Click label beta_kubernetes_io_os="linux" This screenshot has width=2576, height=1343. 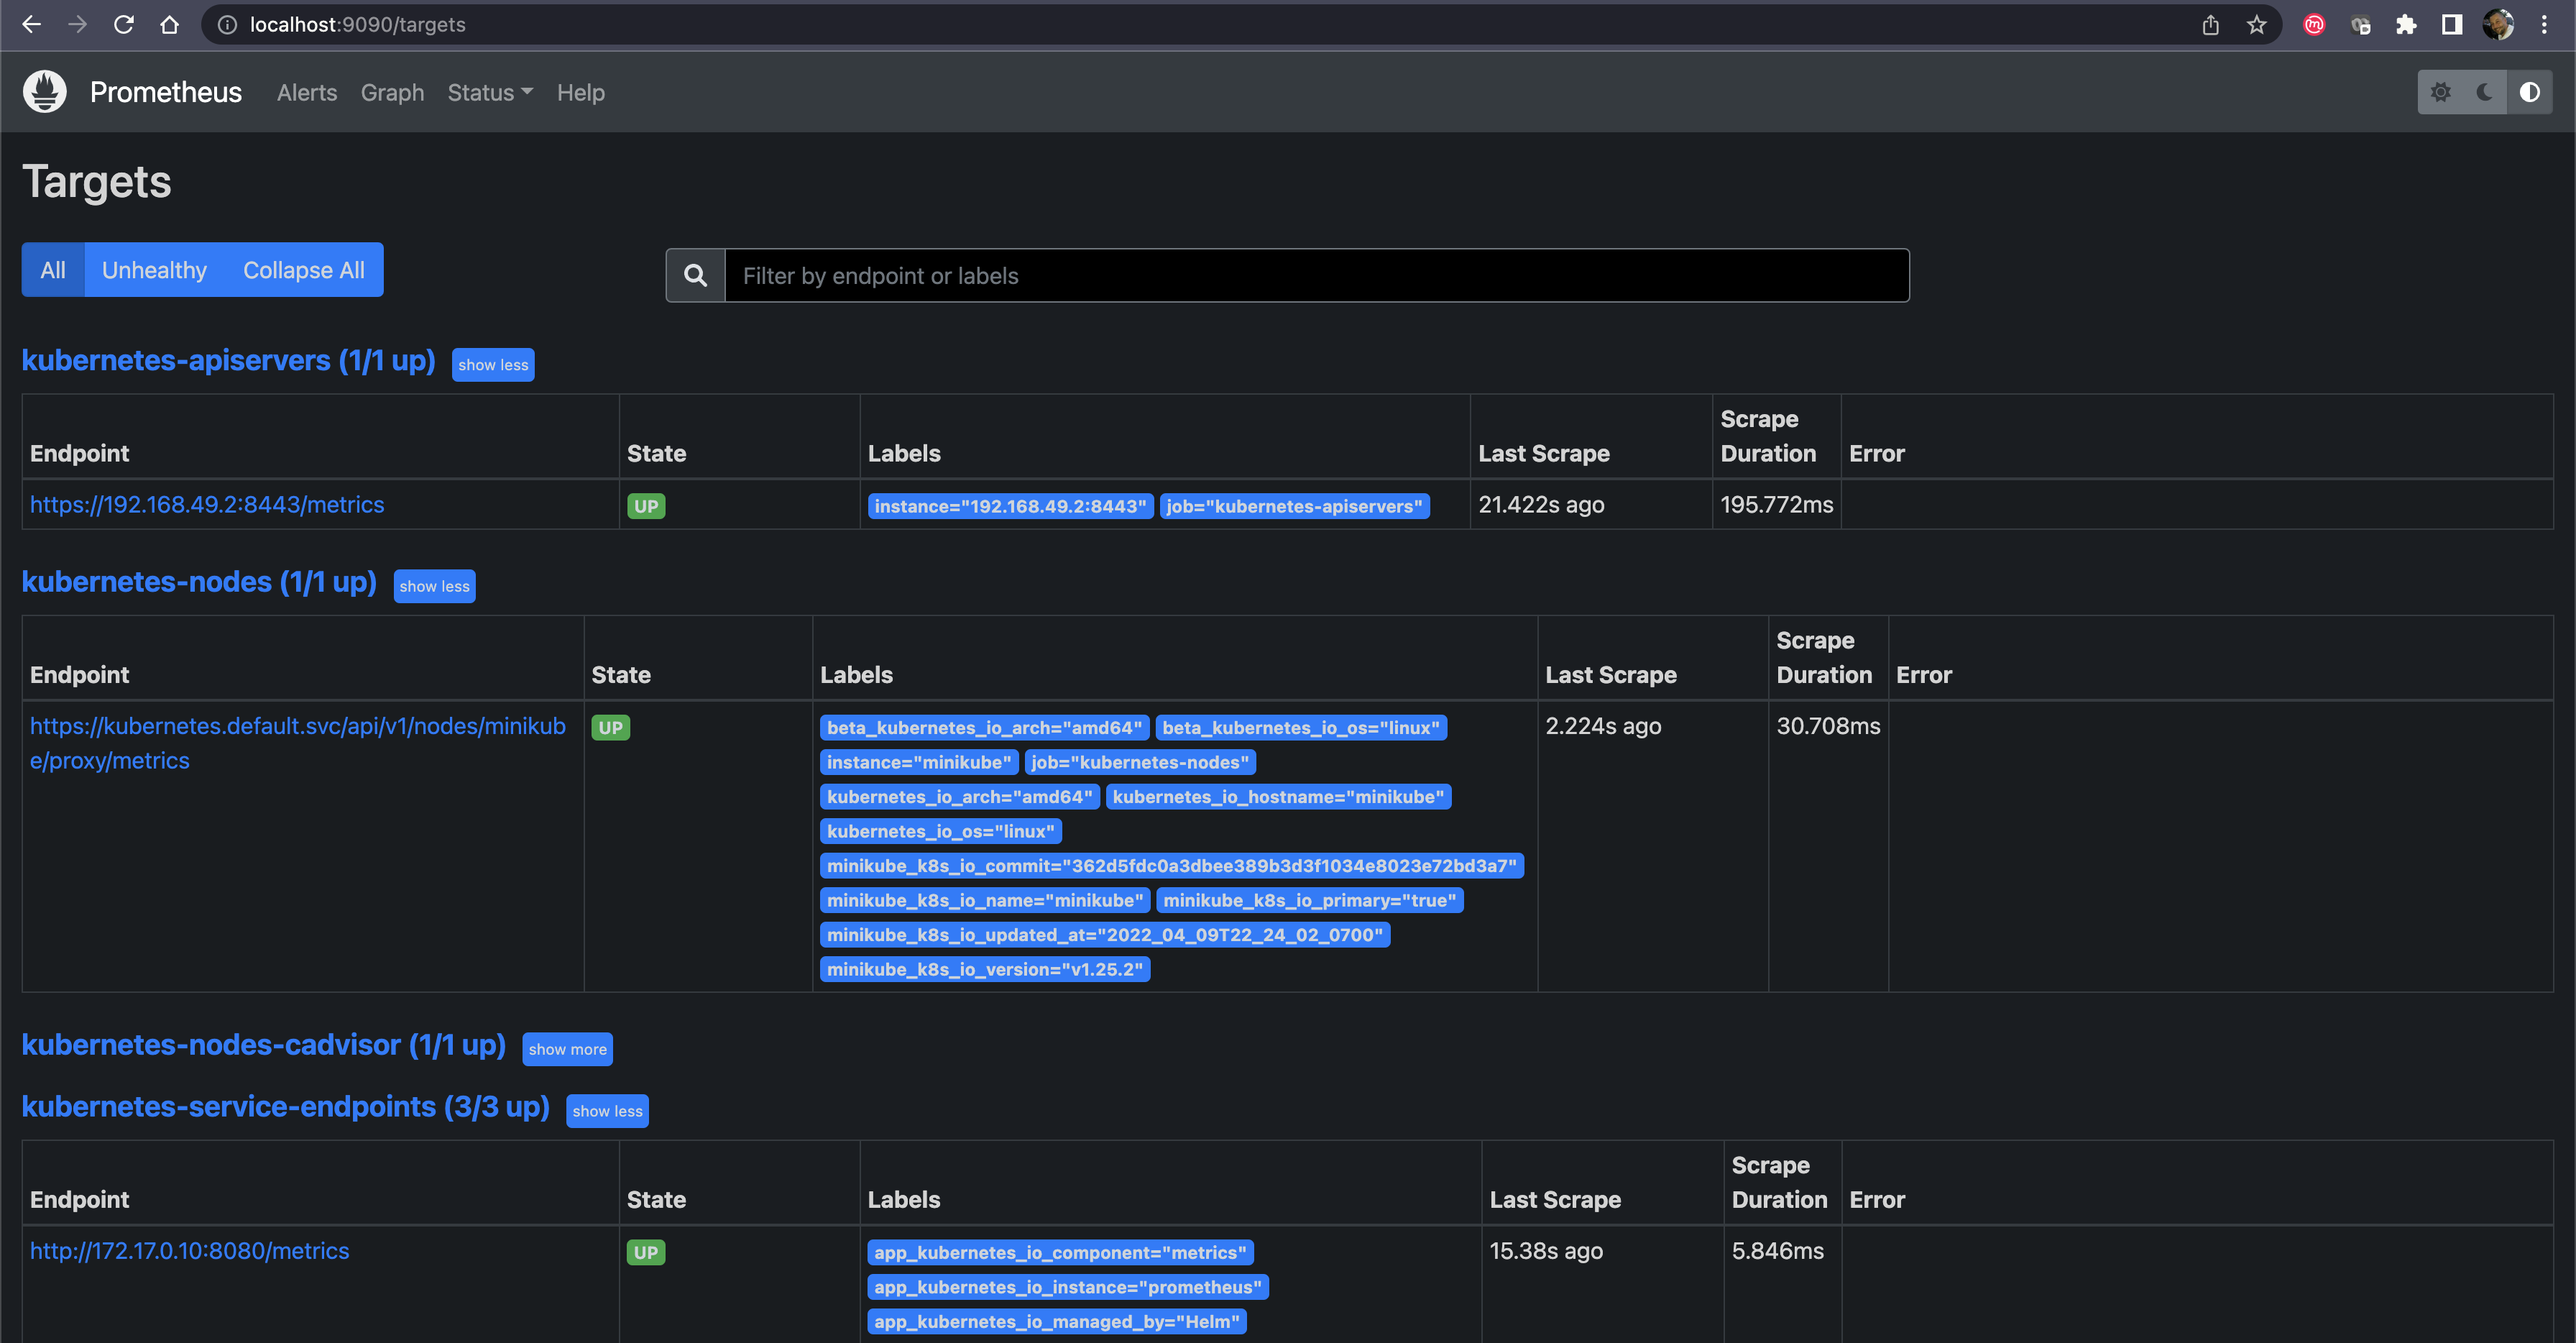click(x=1301, y=728)
